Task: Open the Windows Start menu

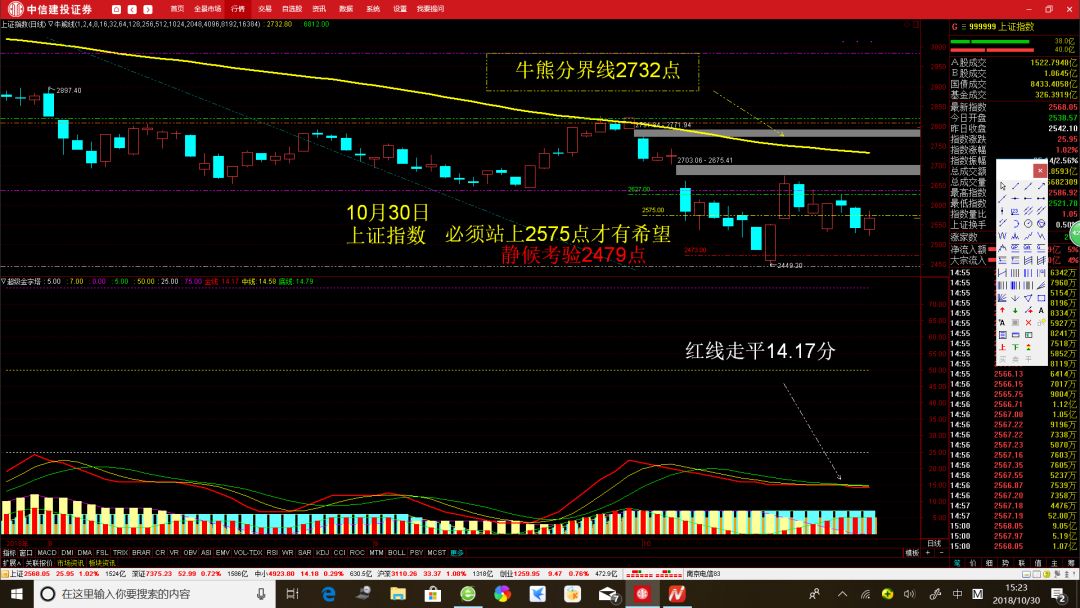Action: pyautogui.click(x=17, y=594)
